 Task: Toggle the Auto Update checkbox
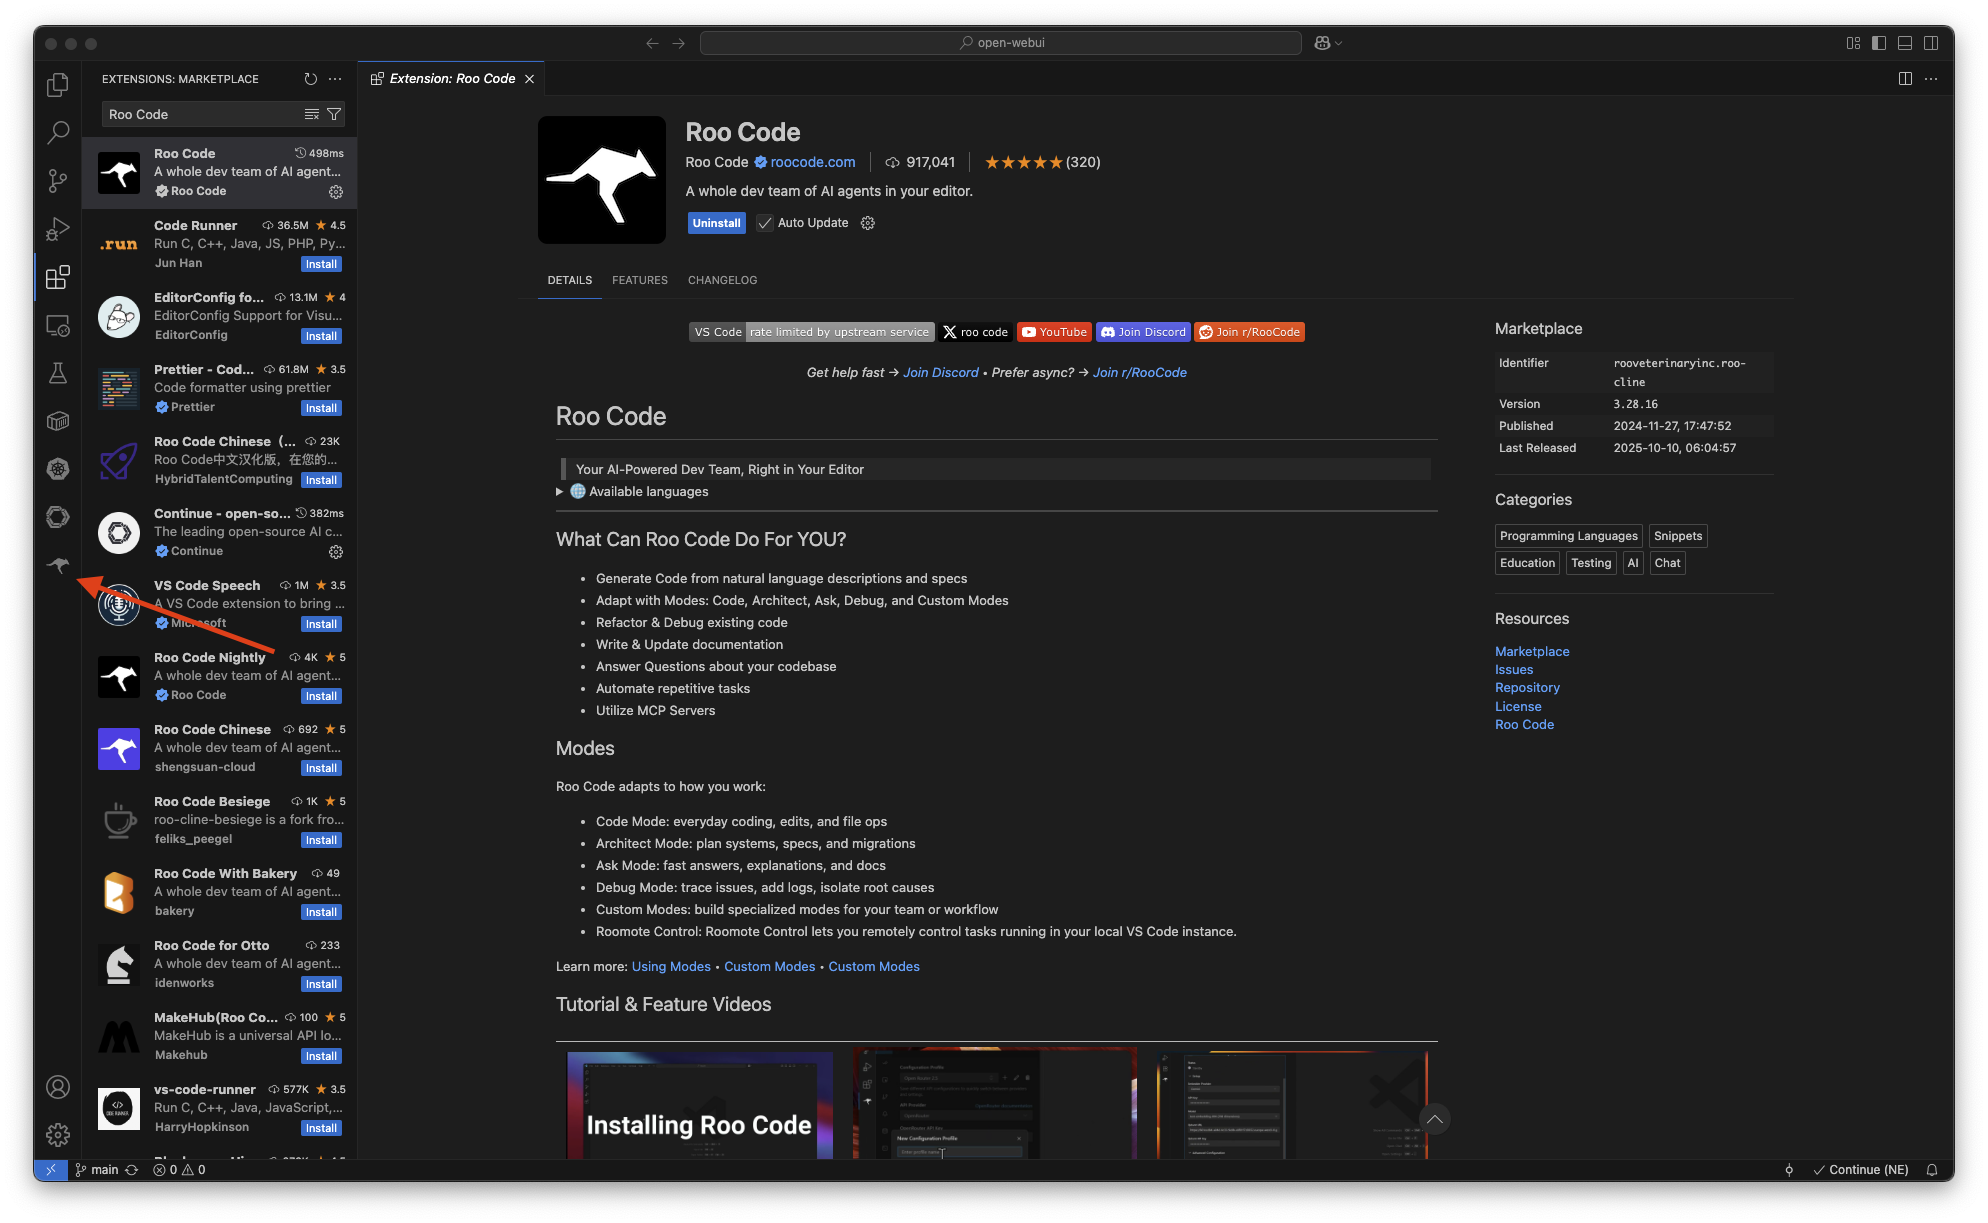click(765, 223)
